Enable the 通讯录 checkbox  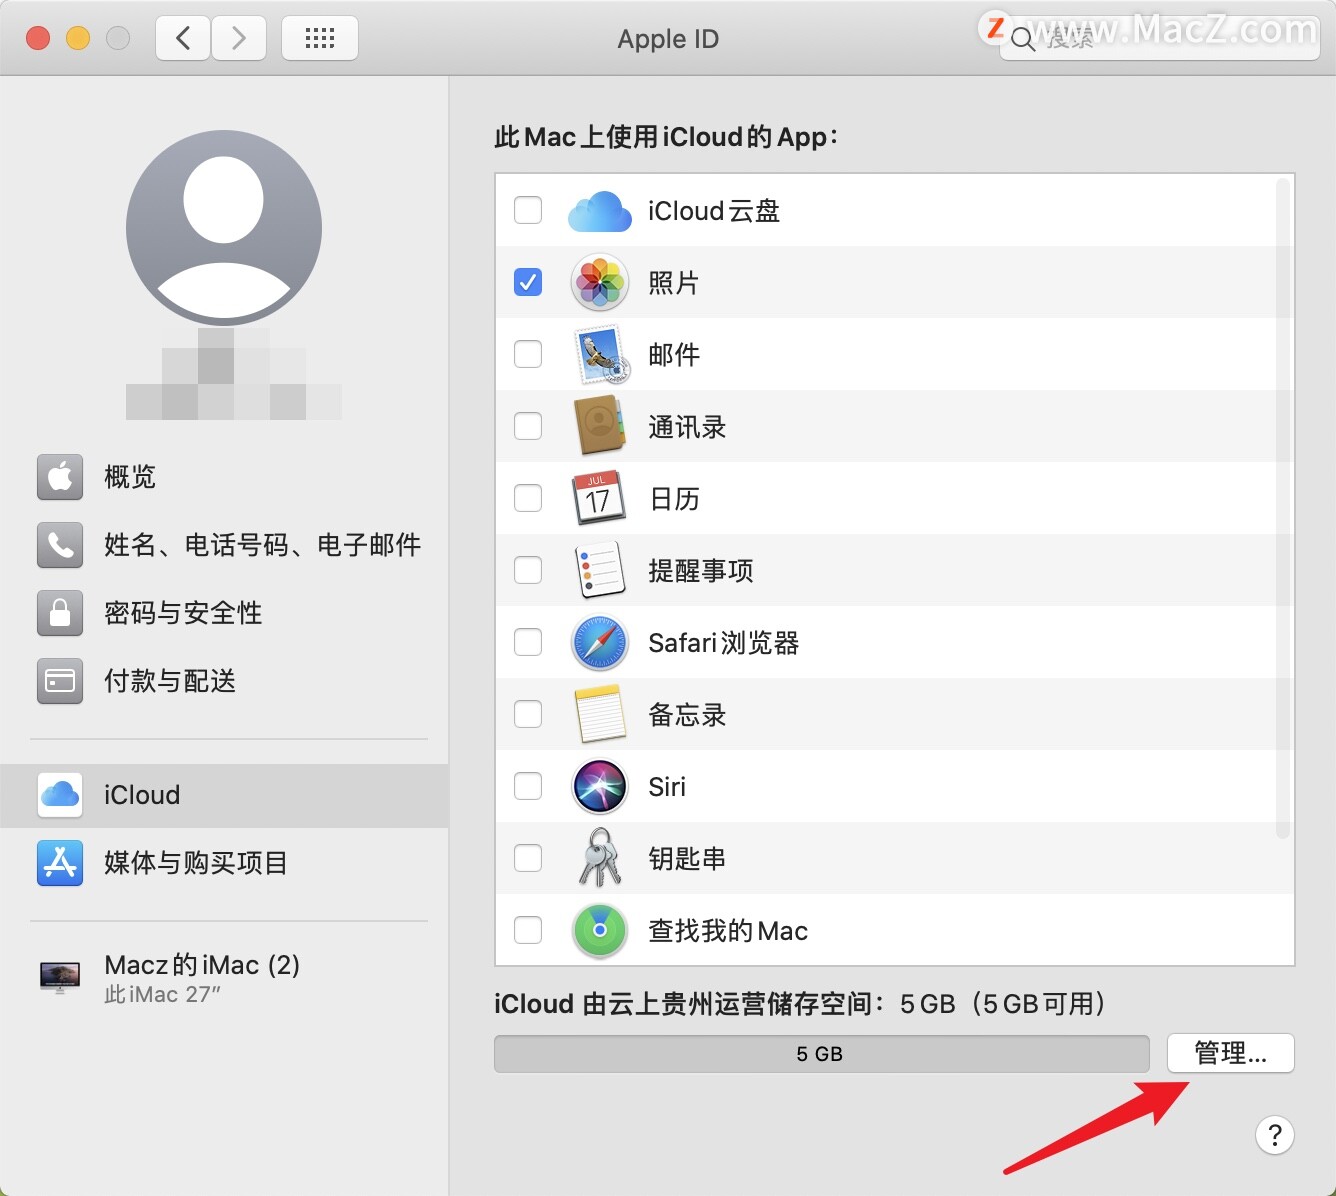click(528, 426)
